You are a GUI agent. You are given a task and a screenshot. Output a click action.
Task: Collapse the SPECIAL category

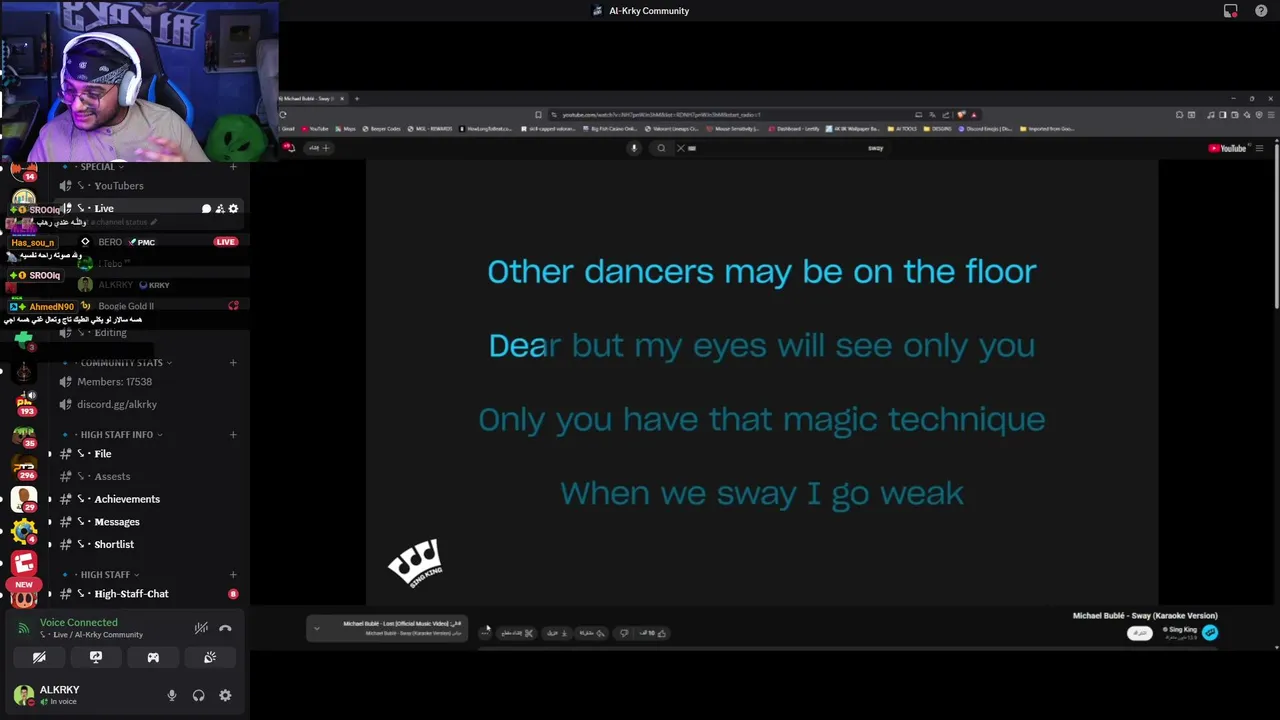point(97,166)
